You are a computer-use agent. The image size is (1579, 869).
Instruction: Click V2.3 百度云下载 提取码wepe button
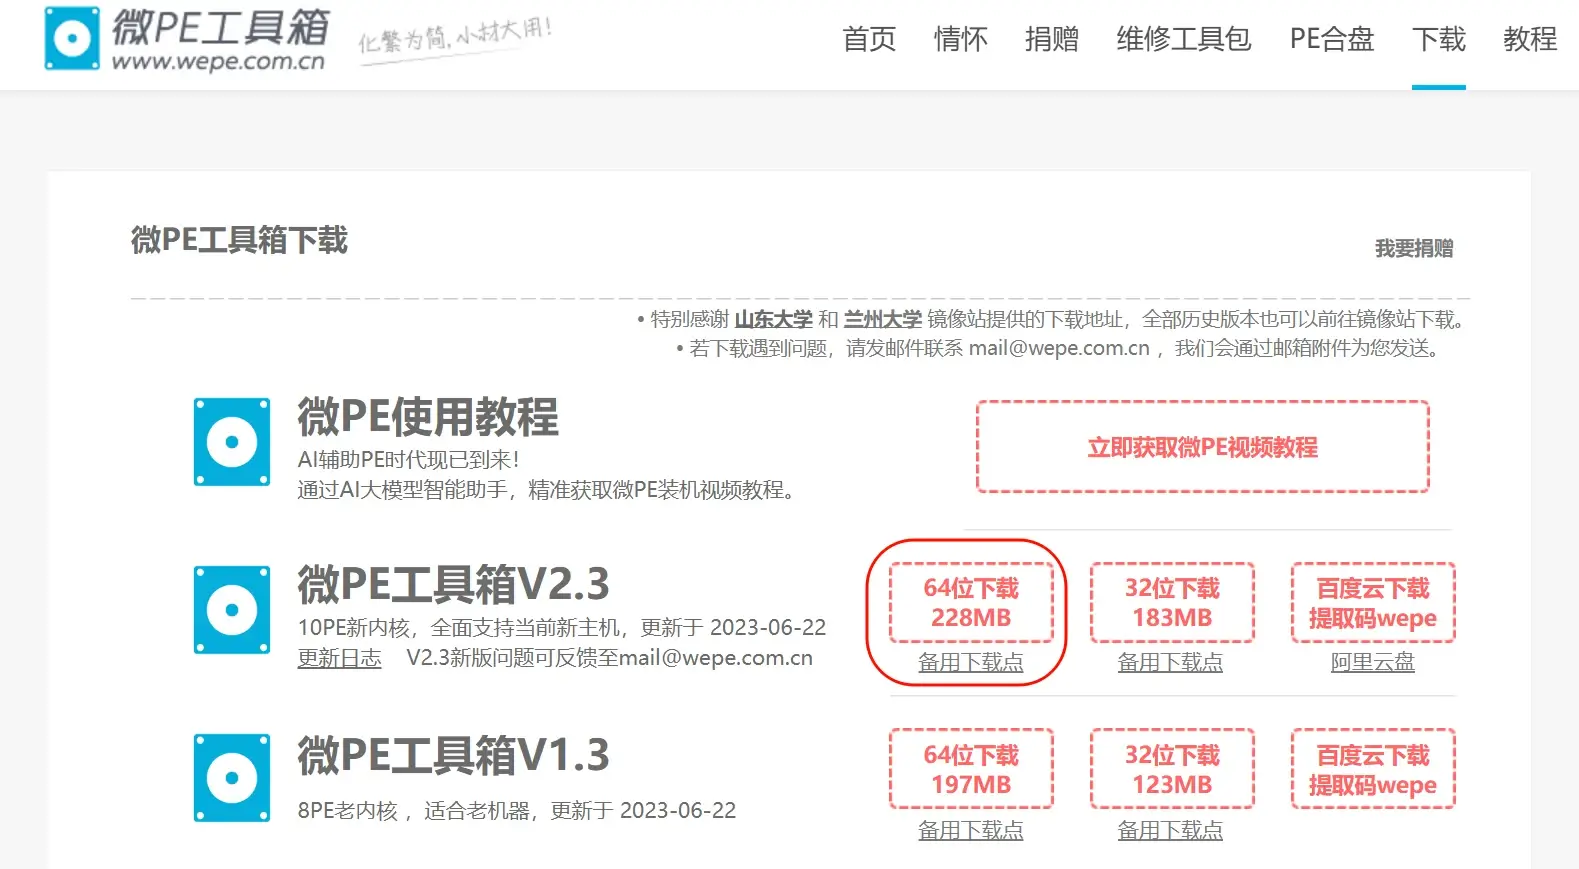tap(1373, 603)
